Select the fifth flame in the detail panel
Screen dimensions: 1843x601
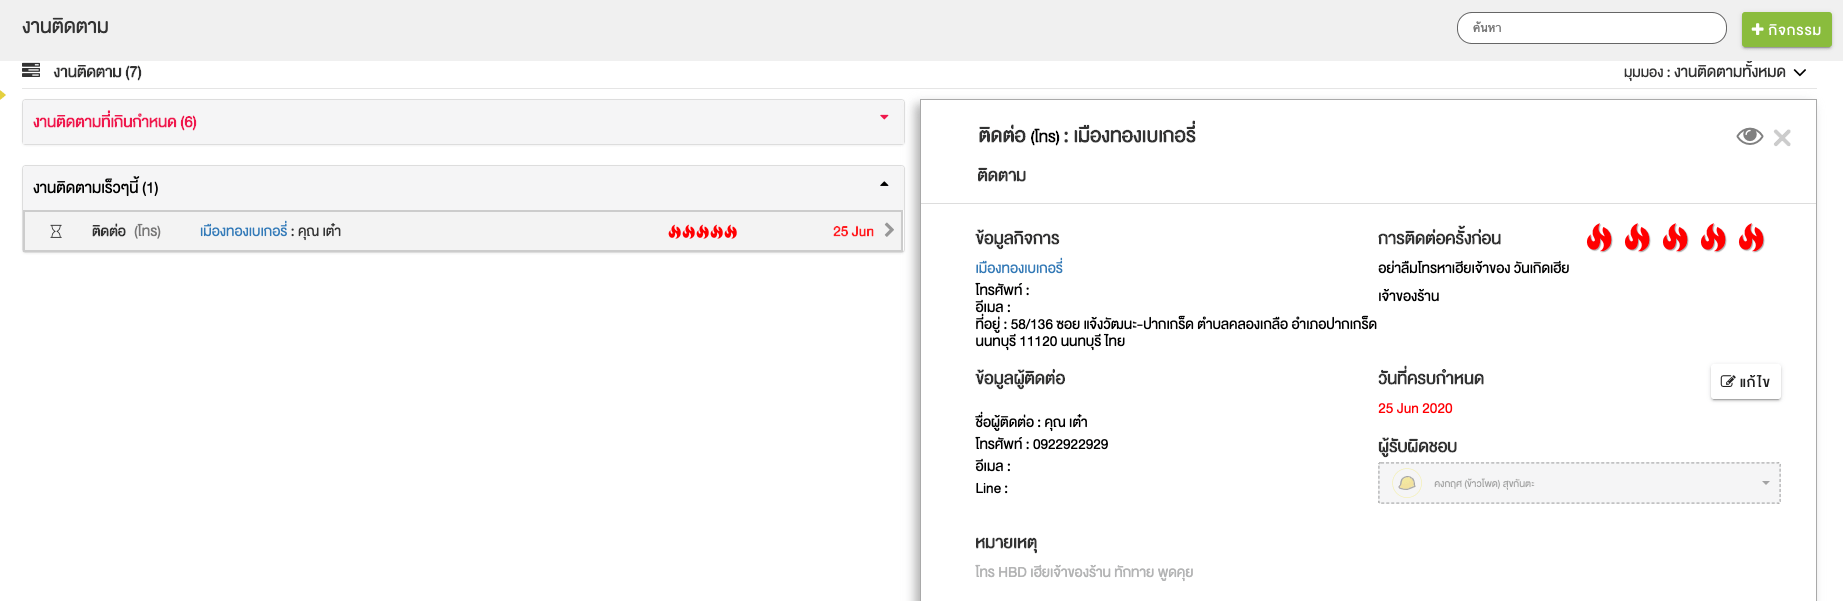click(x=1751, y=238)
